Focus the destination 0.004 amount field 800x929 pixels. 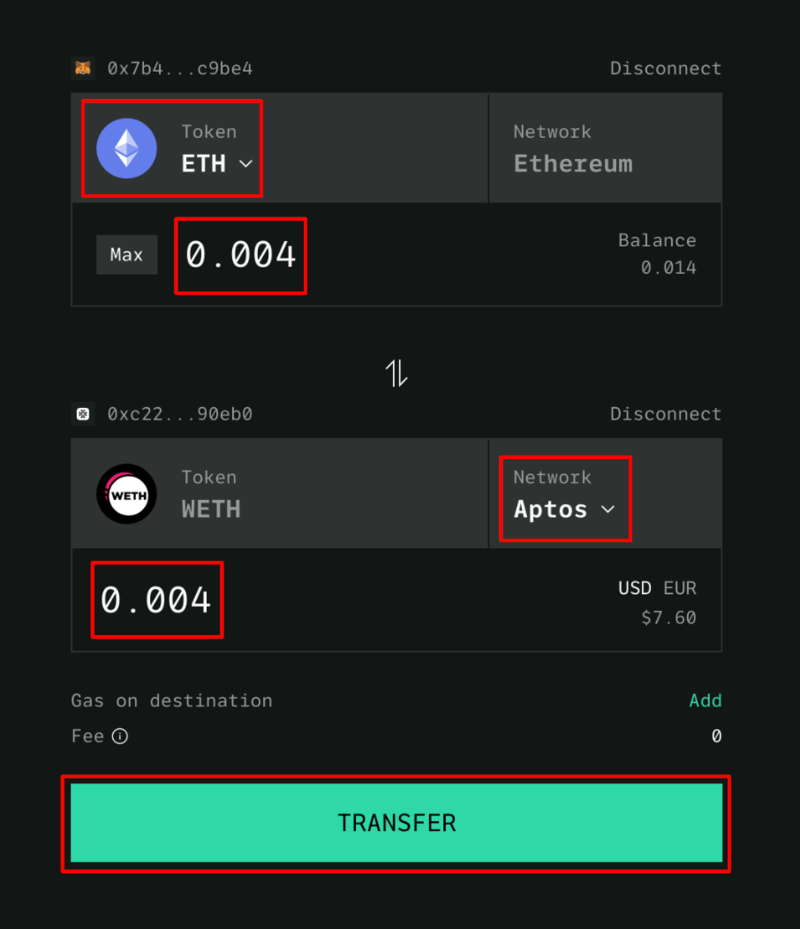click(157, 600)
